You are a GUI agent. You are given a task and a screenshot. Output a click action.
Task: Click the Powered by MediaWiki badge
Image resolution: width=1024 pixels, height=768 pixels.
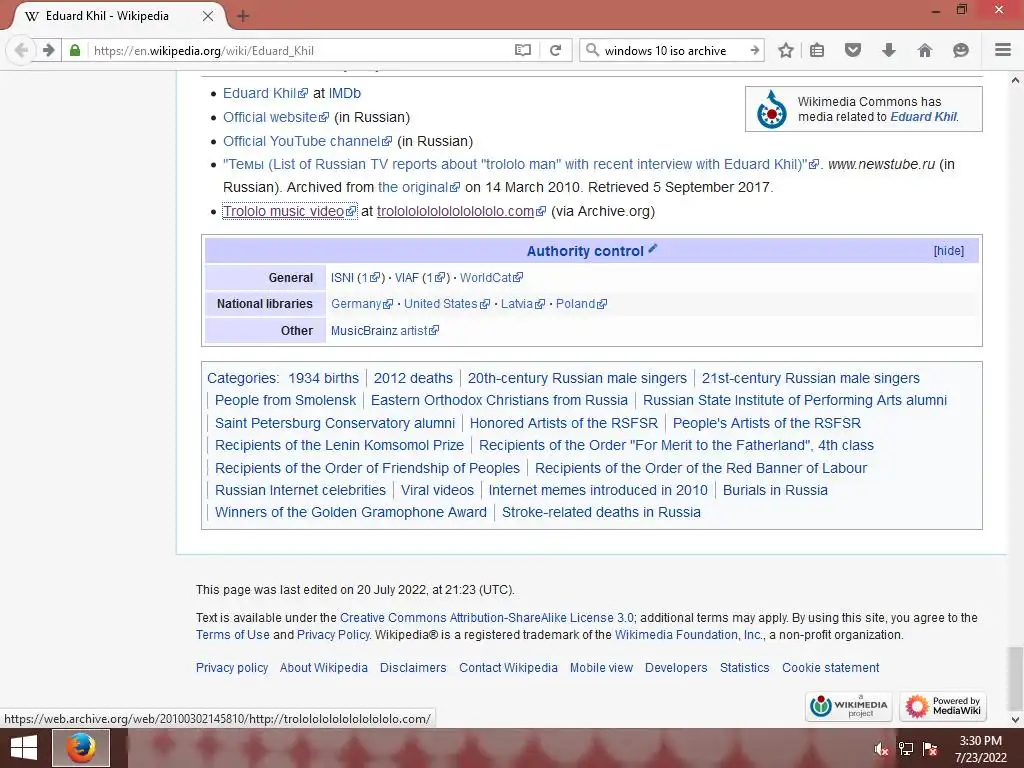[943, 706]
